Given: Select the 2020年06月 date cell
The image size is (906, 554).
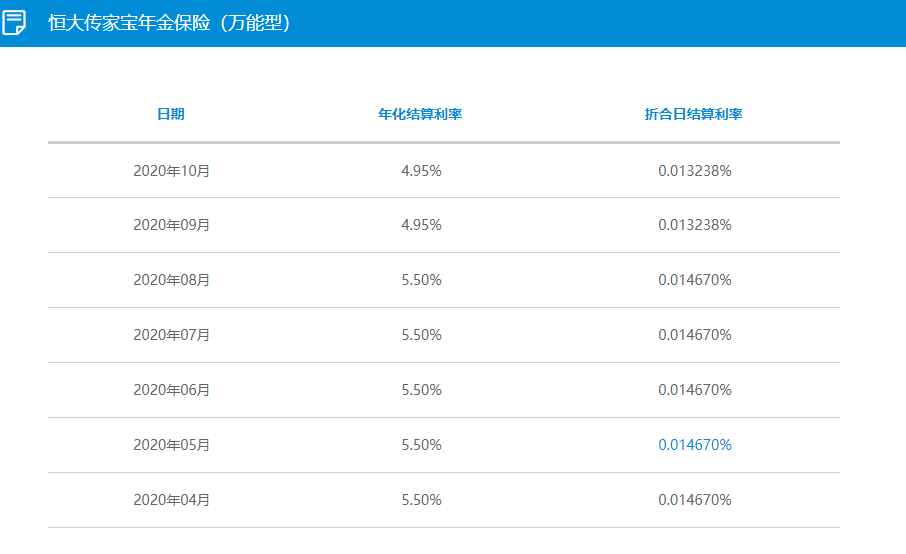Looking at the screenshot, I should (172, 390).
